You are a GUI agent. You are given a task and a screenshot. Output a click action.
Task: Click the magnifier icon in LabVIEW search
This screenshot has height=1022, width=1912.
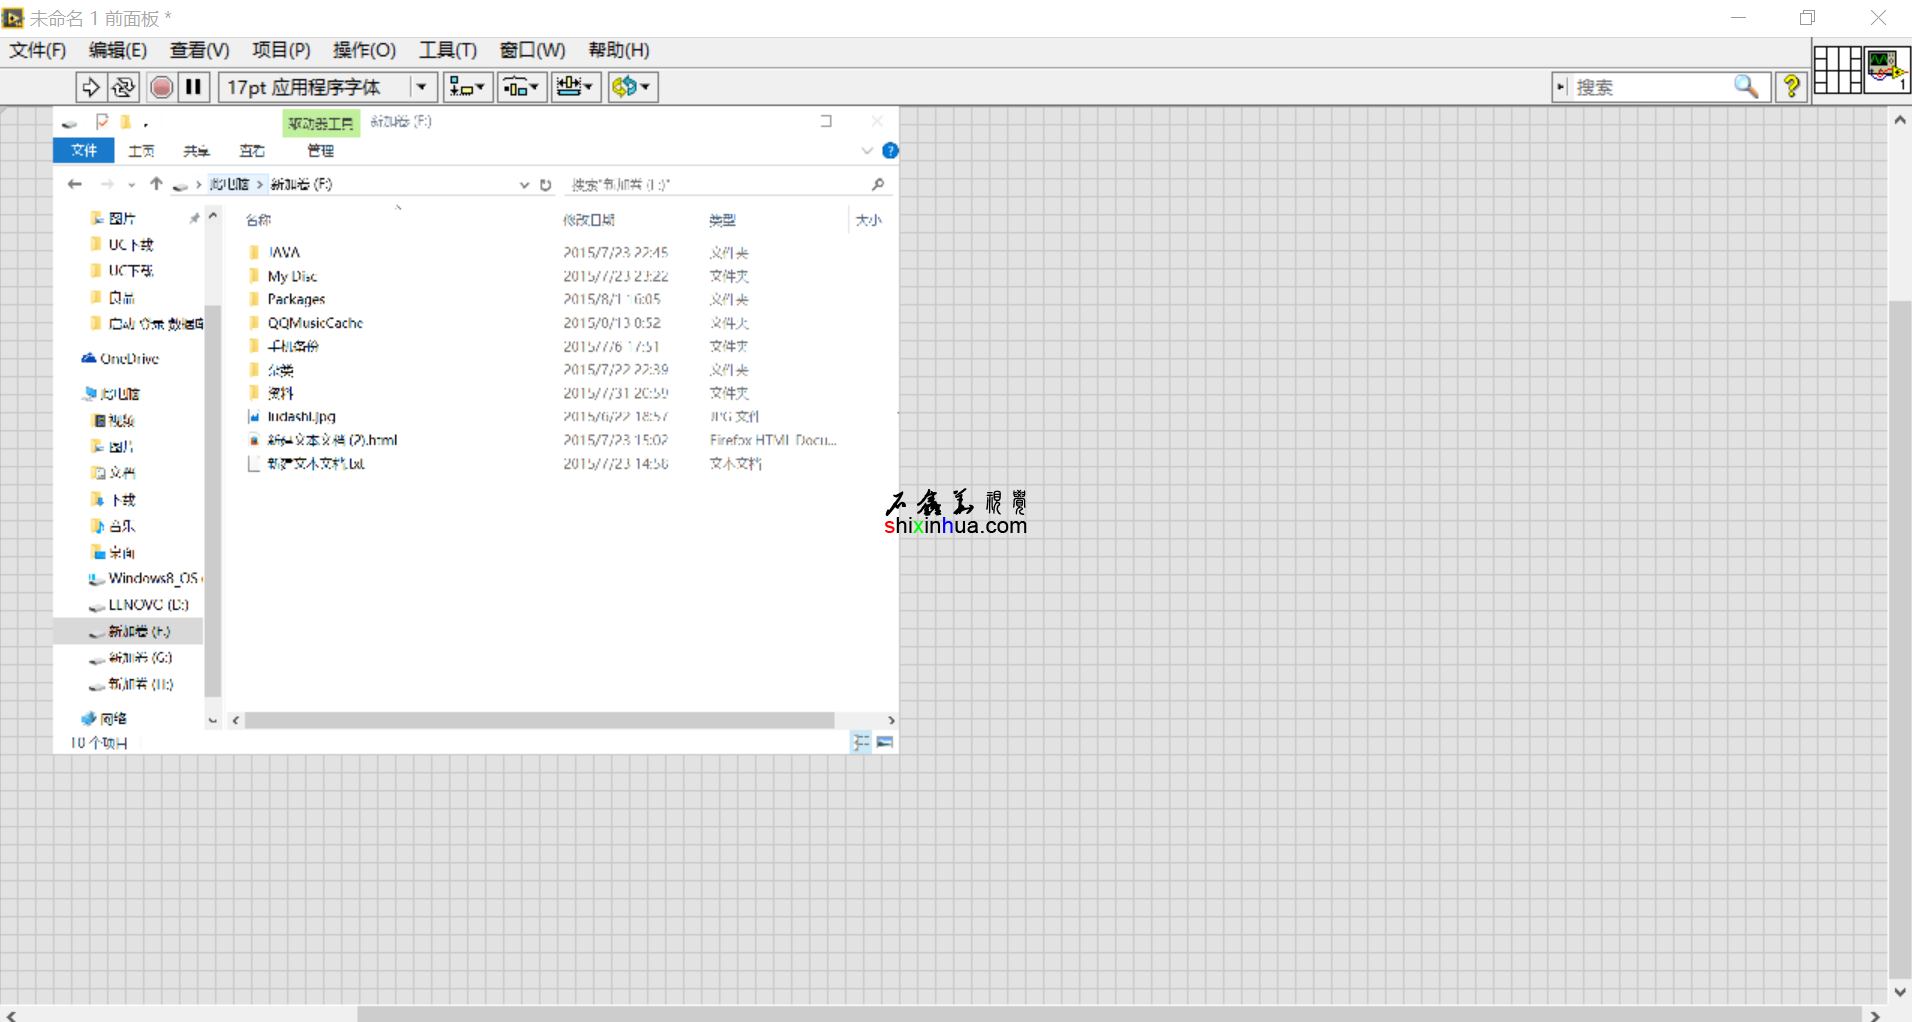pyautogui.click(x=1745, y=87)
